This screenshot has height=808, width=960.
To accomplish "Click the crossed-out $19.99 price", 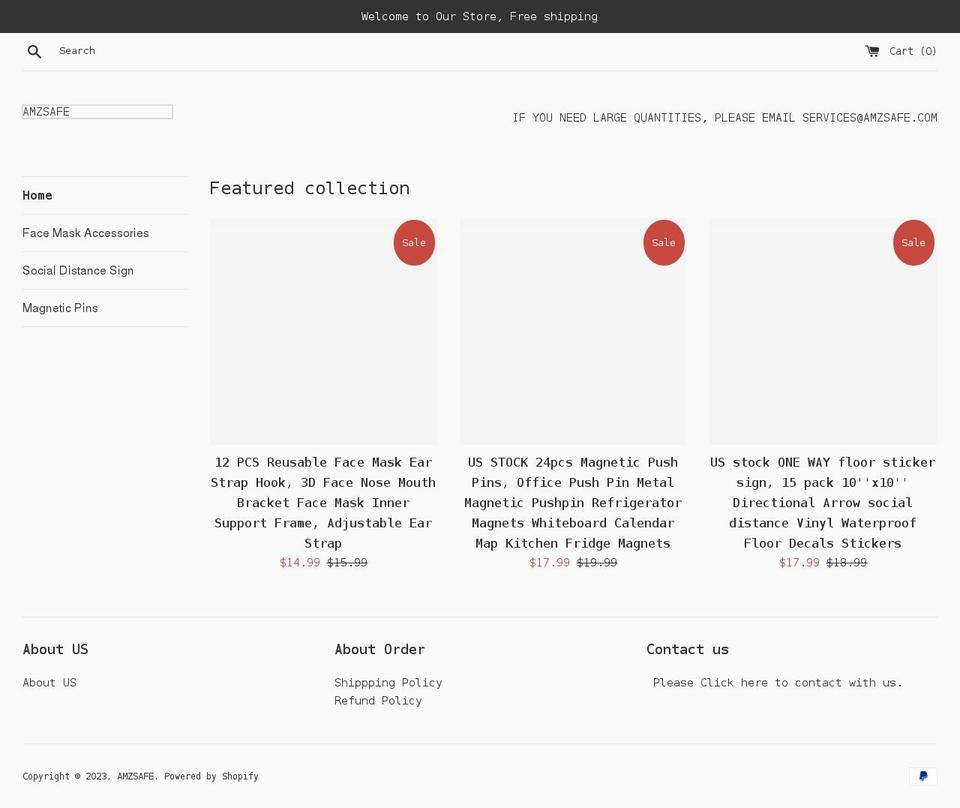I will tap(597, 563).
